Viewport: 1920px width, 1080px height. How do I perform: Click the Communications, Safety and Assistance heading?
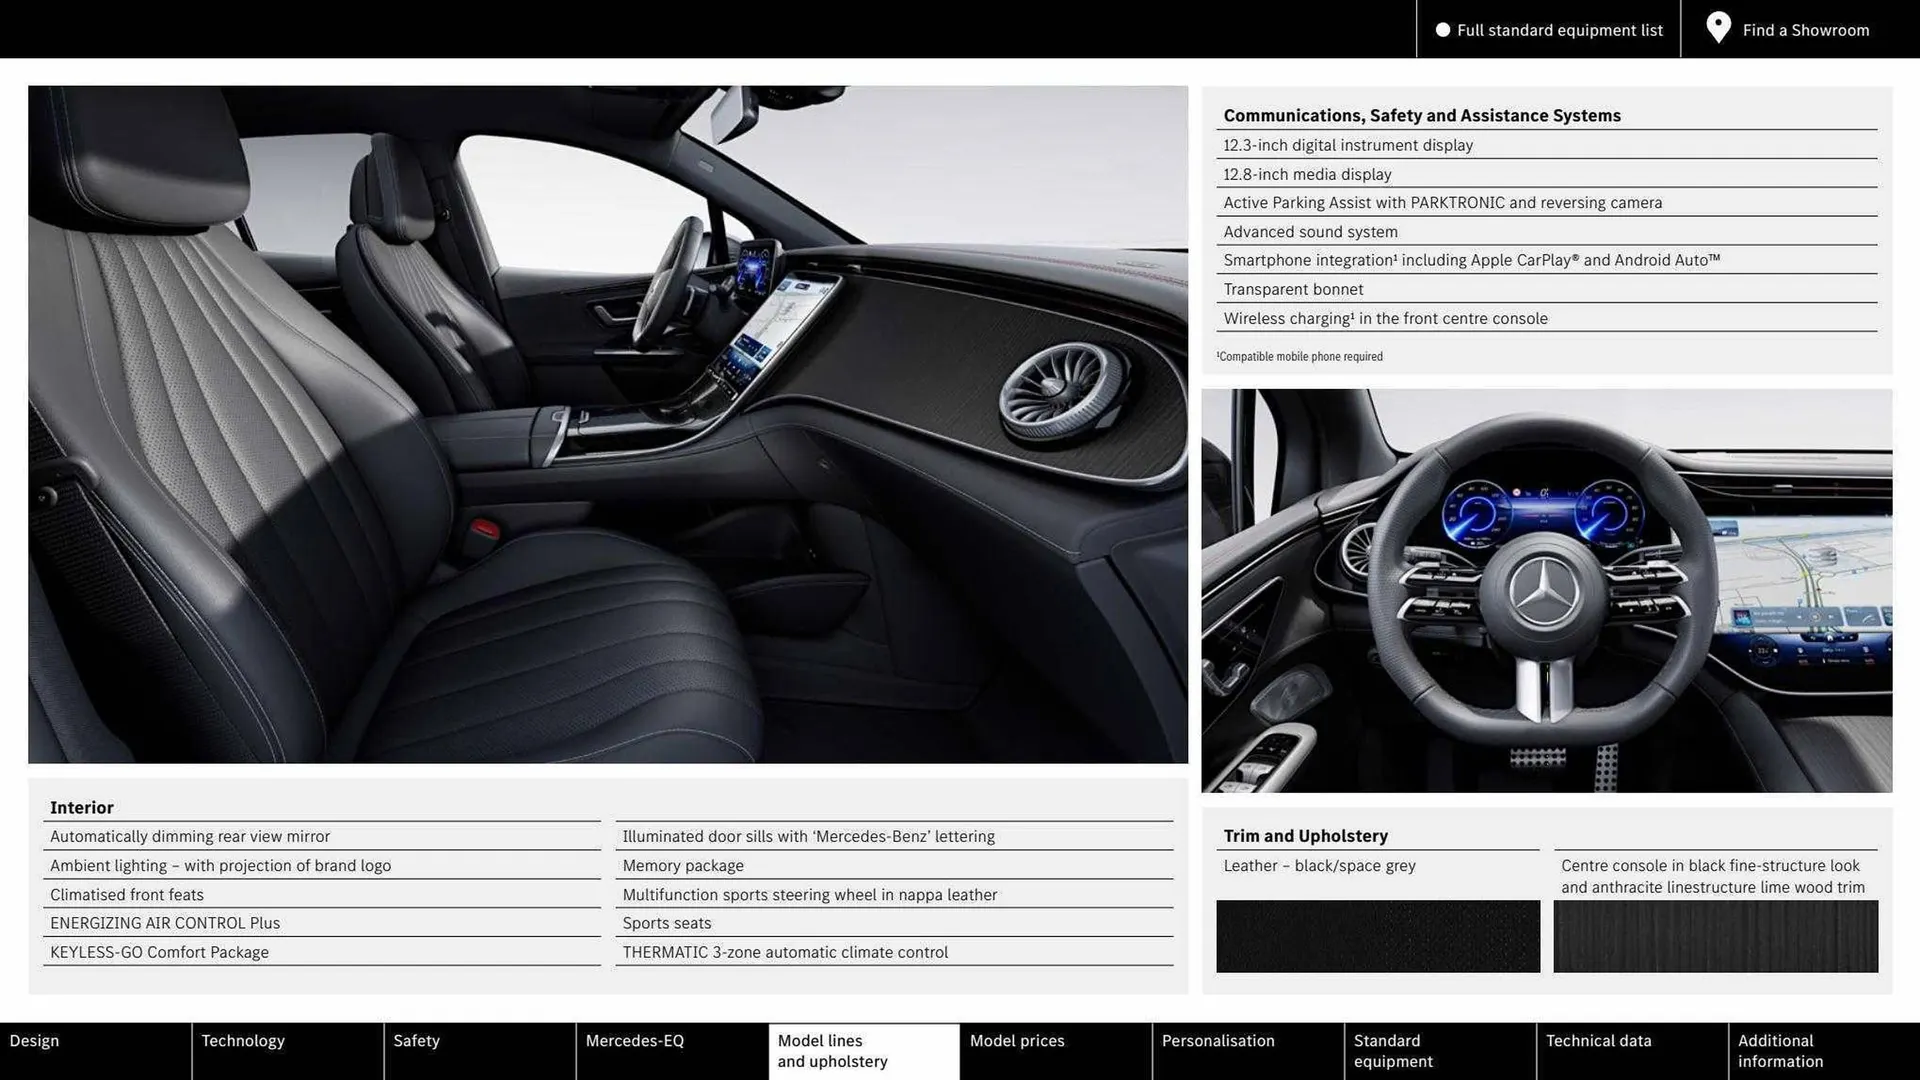point(1422,115)
